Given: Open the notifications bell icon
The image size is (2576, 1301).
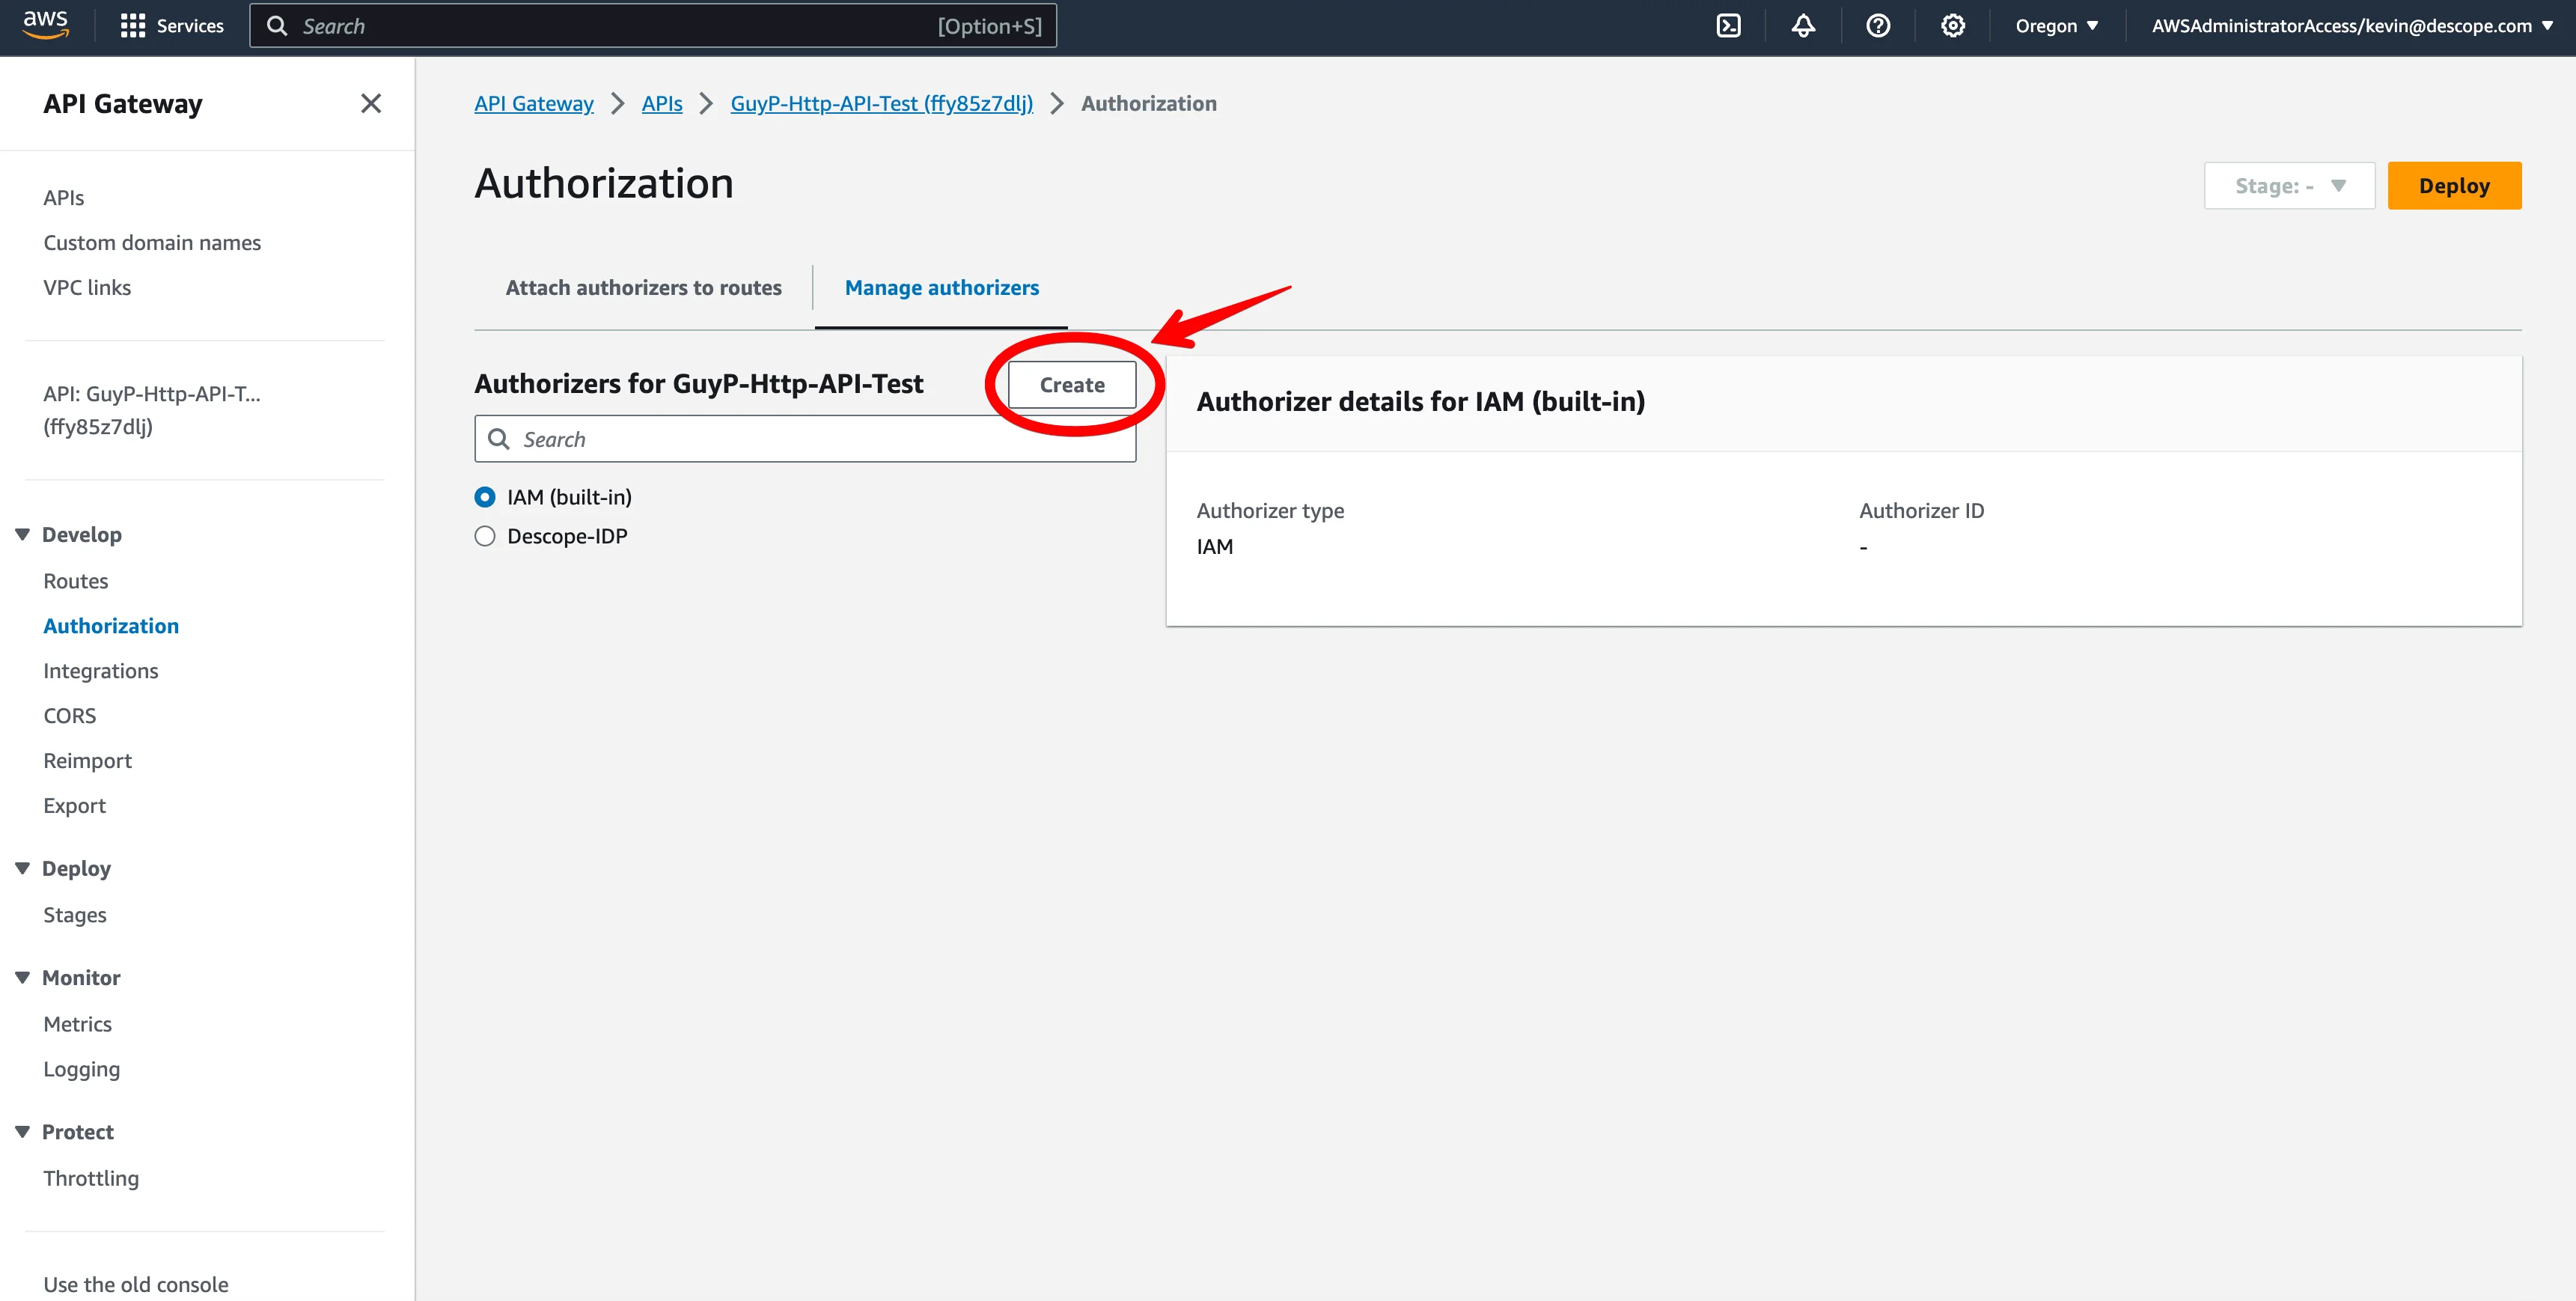Looking at the screenshot, I should (1803, 25).
